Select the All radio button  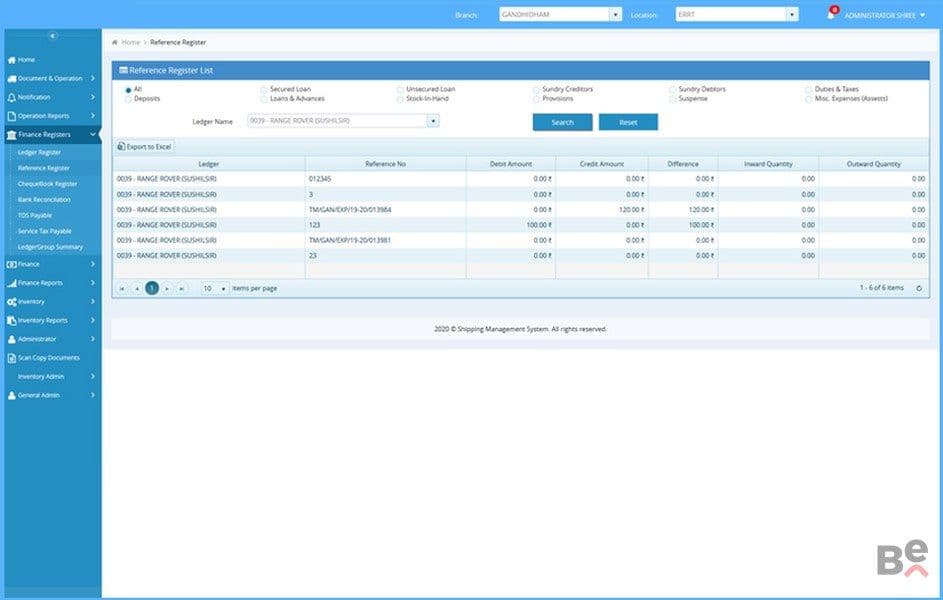[x=128, y=90]
